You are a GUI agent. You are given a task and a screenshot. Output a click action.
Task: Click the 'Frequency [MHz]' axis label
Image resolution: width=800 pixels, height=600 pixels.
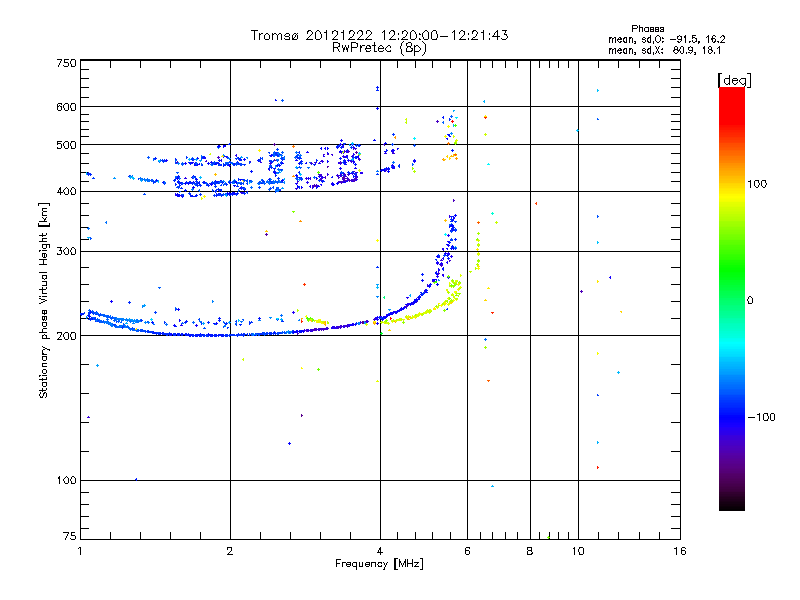(x=379, y=564)
